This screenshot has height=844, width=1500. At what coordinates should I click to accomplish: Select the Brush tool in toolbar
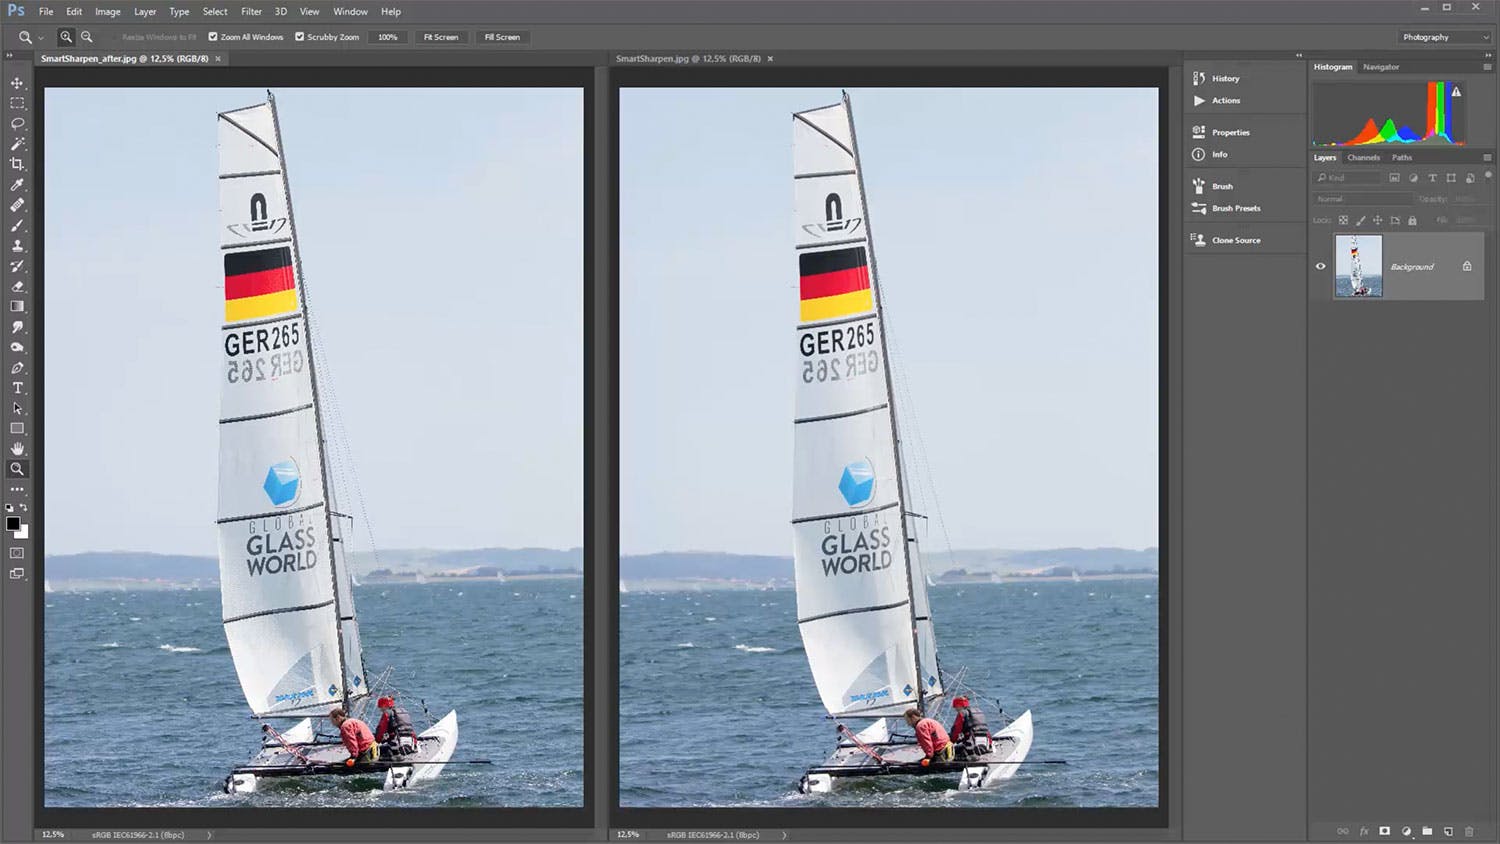point(17,225)
